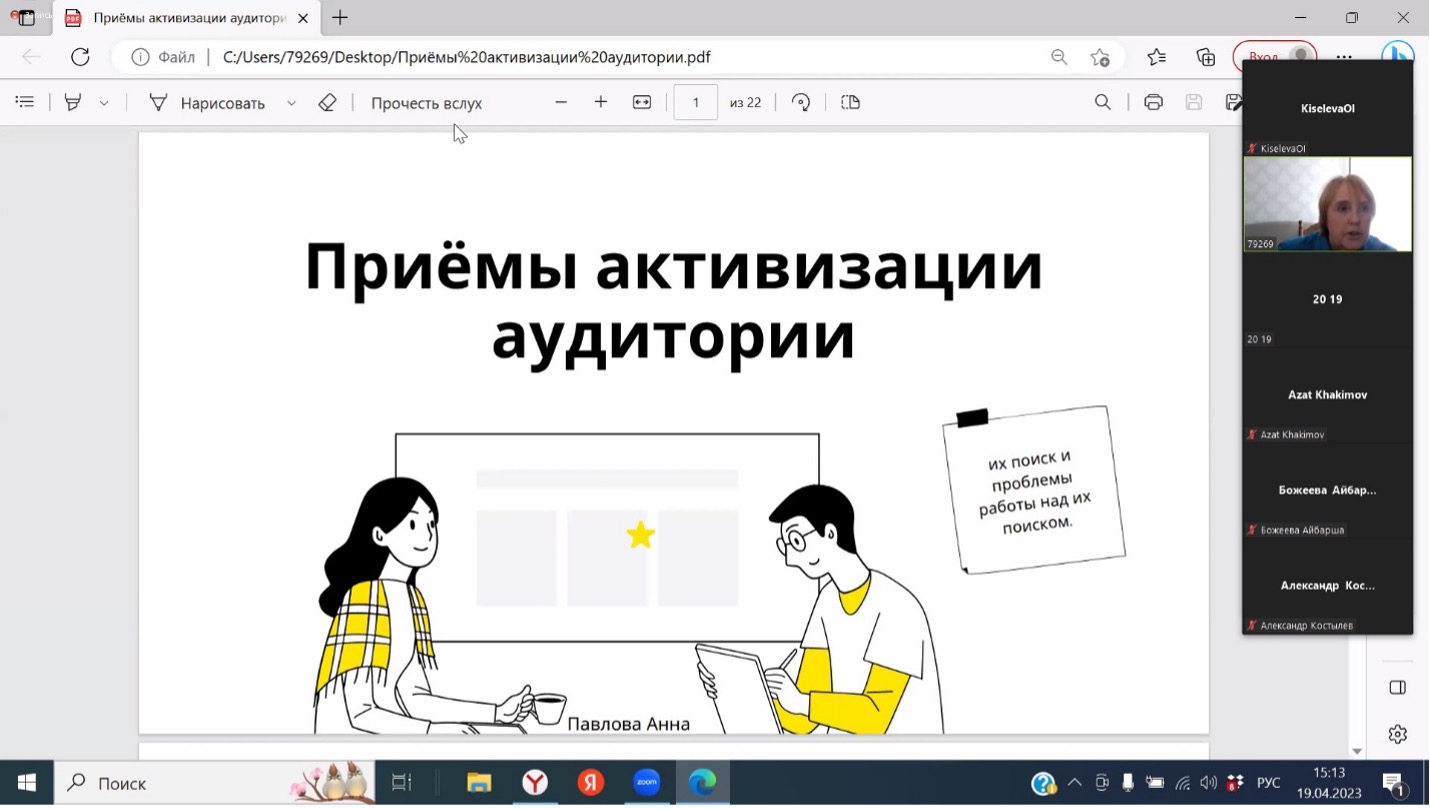The width and height of the screenshot is (1430, 809).
Task: Open Zoom from the taskbar
Action: click(x=647, y=783)
